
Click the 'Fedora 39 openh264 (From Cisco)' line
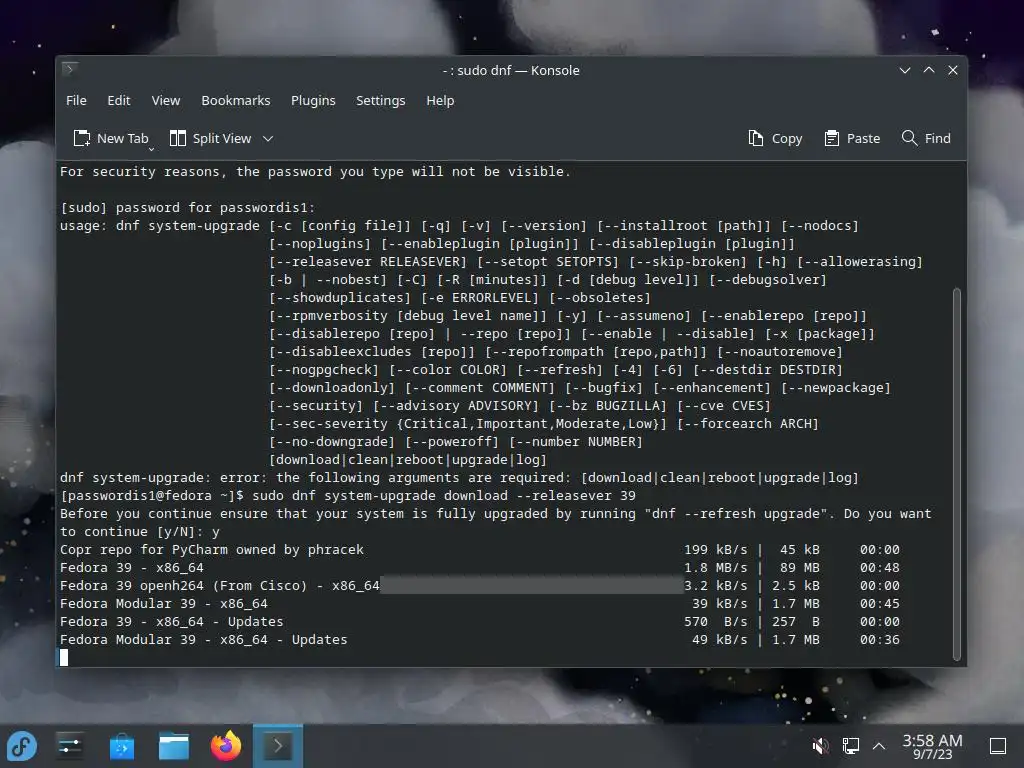(219, 586)
